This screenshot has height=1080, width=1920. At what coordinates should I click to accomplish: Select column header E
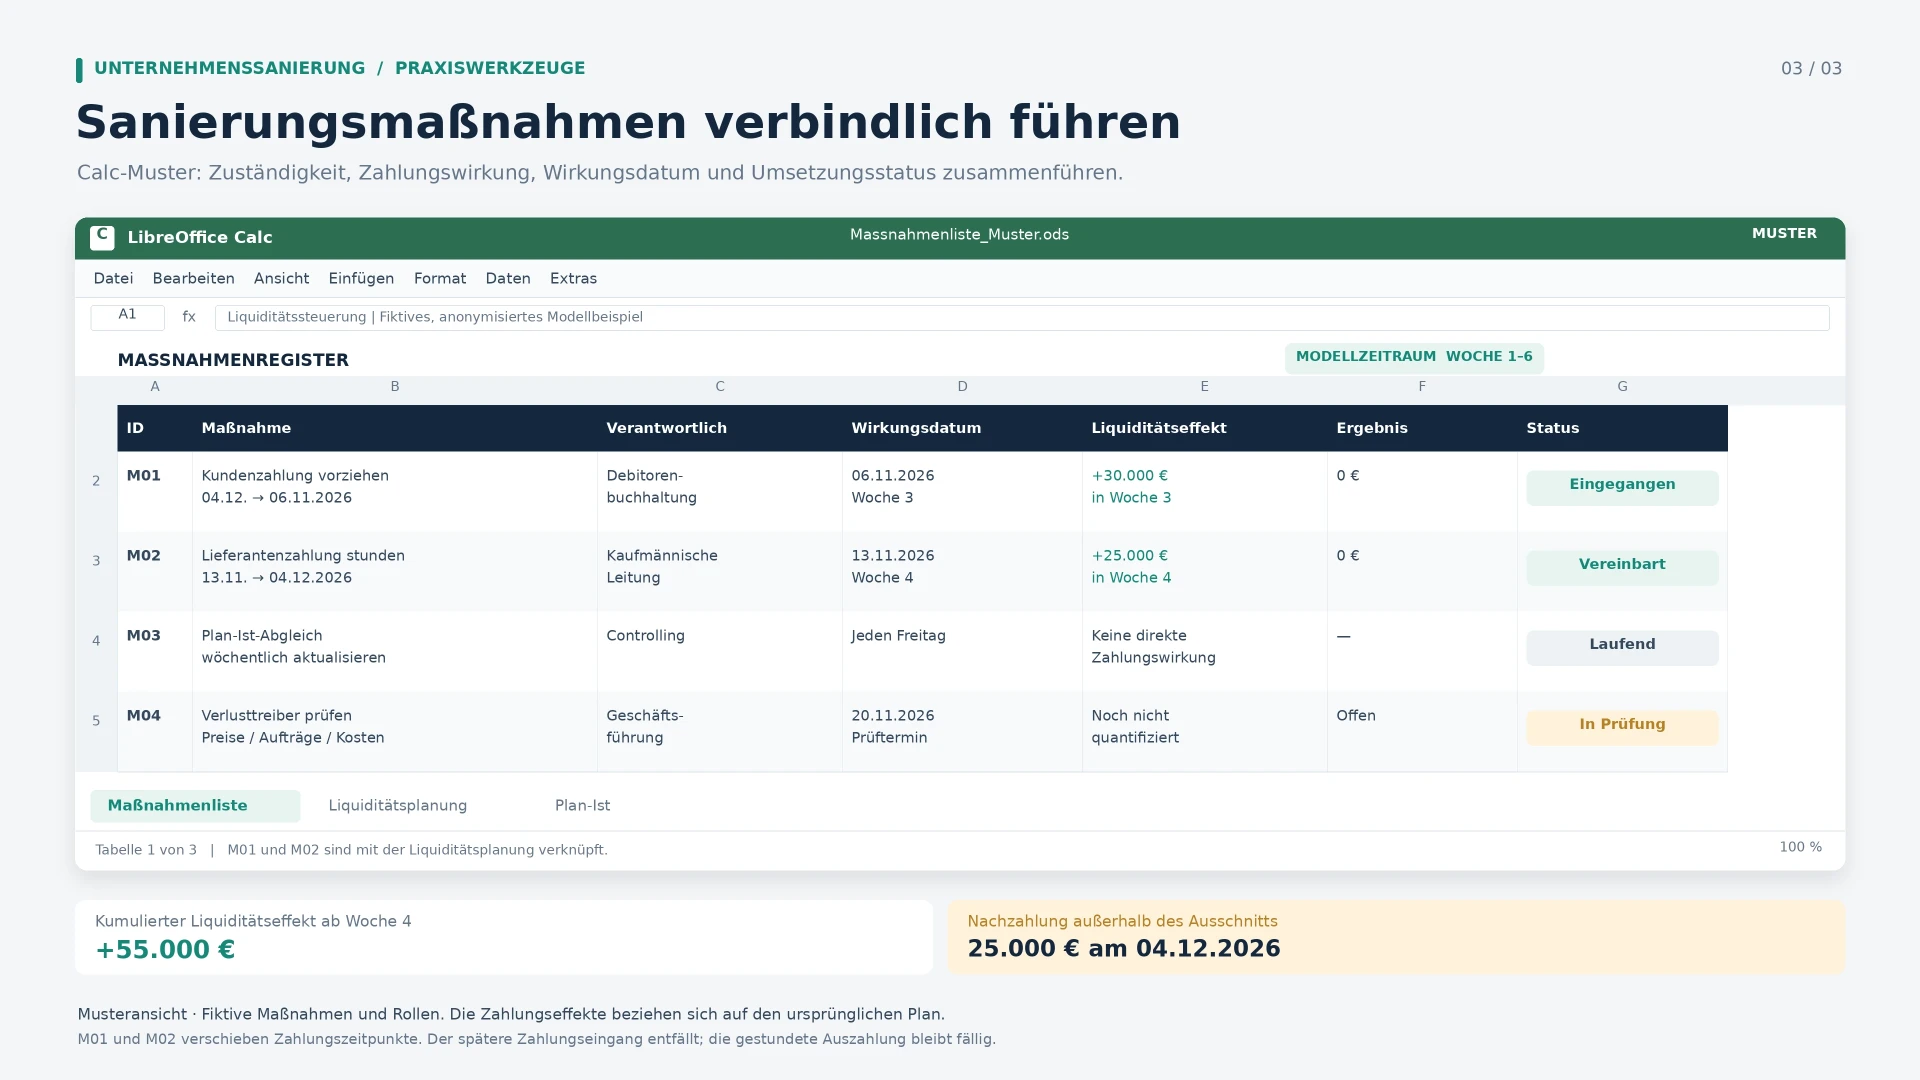tap(1205, 387)
